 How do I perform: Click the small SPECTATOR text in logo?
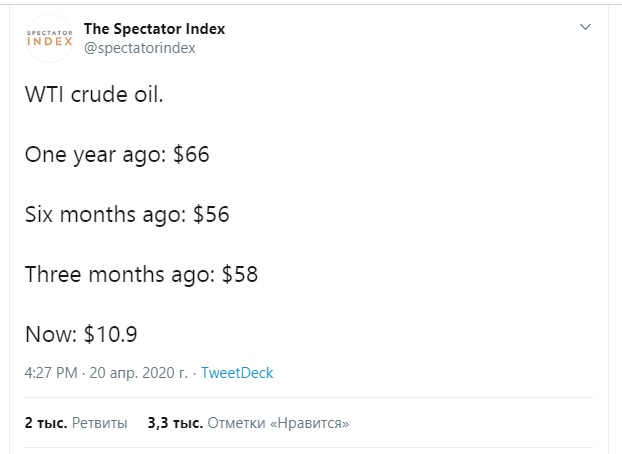point(50,33)
